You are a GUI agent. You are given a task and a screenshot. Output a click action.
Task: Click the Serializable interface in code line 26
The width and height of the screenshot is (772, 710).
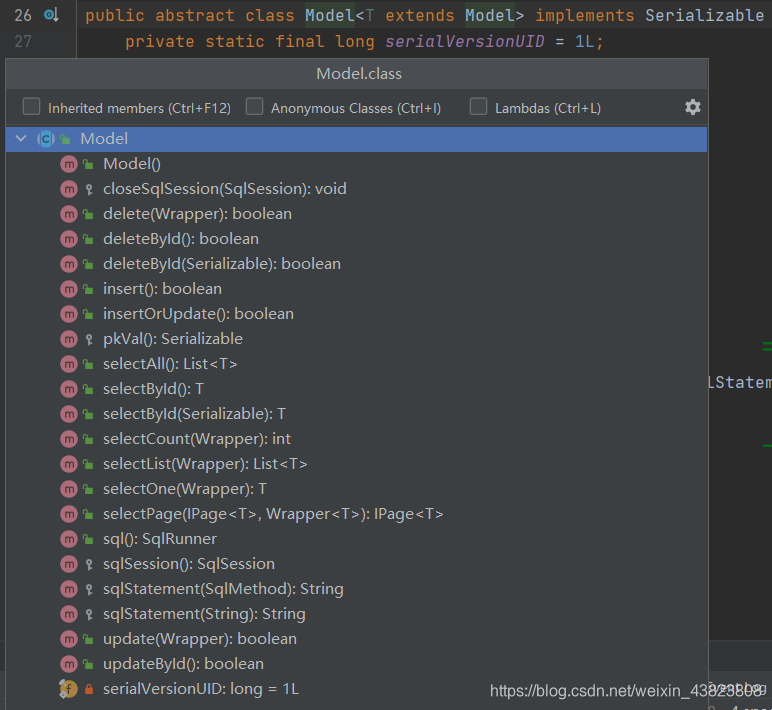[705, 15]
